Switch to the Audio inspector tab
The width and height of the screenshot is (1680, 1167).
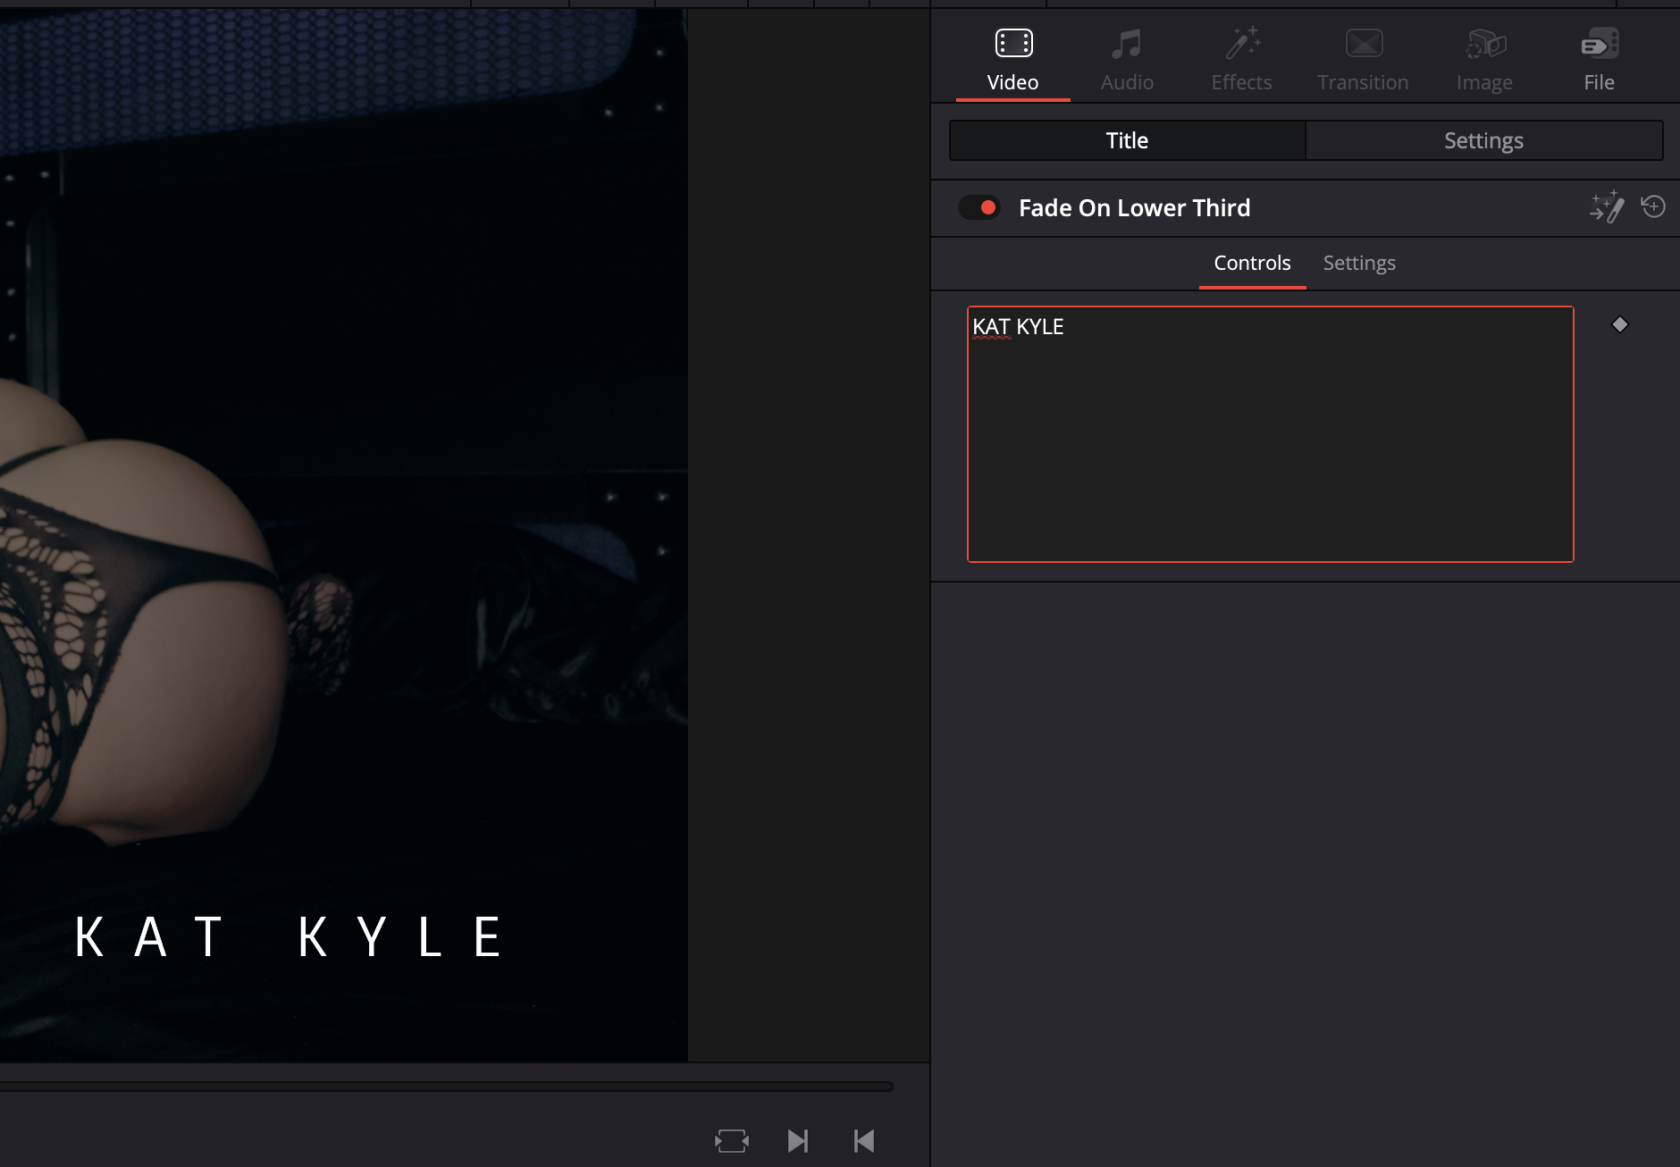point(1127,60)
